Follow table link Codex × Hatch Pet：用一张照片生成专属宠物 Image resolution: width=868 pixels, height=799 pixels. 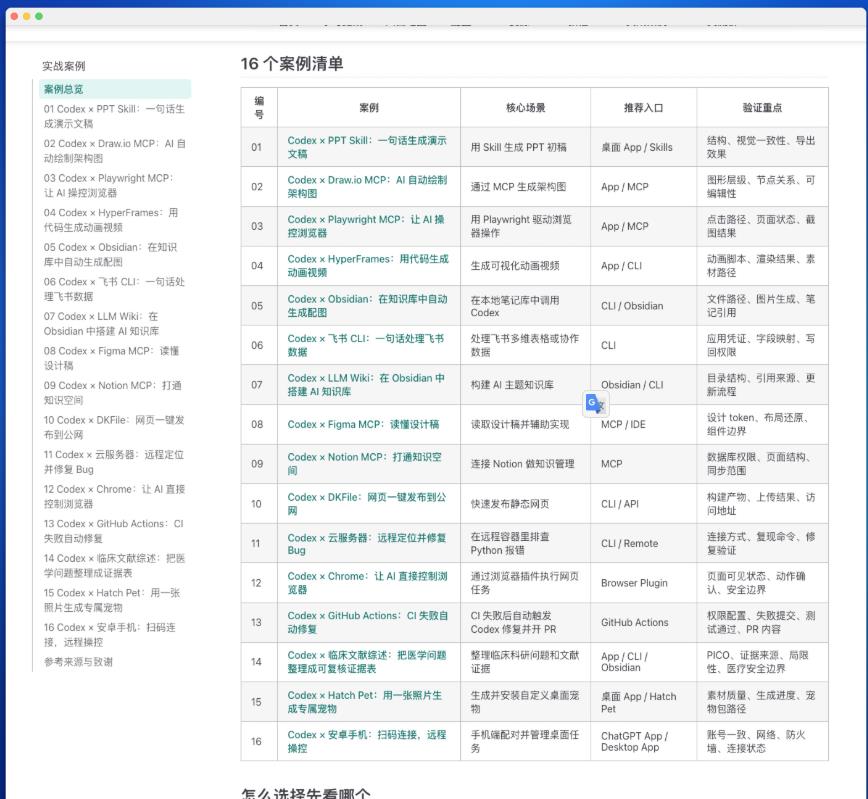pyautogui.click(x=364, y=702)
